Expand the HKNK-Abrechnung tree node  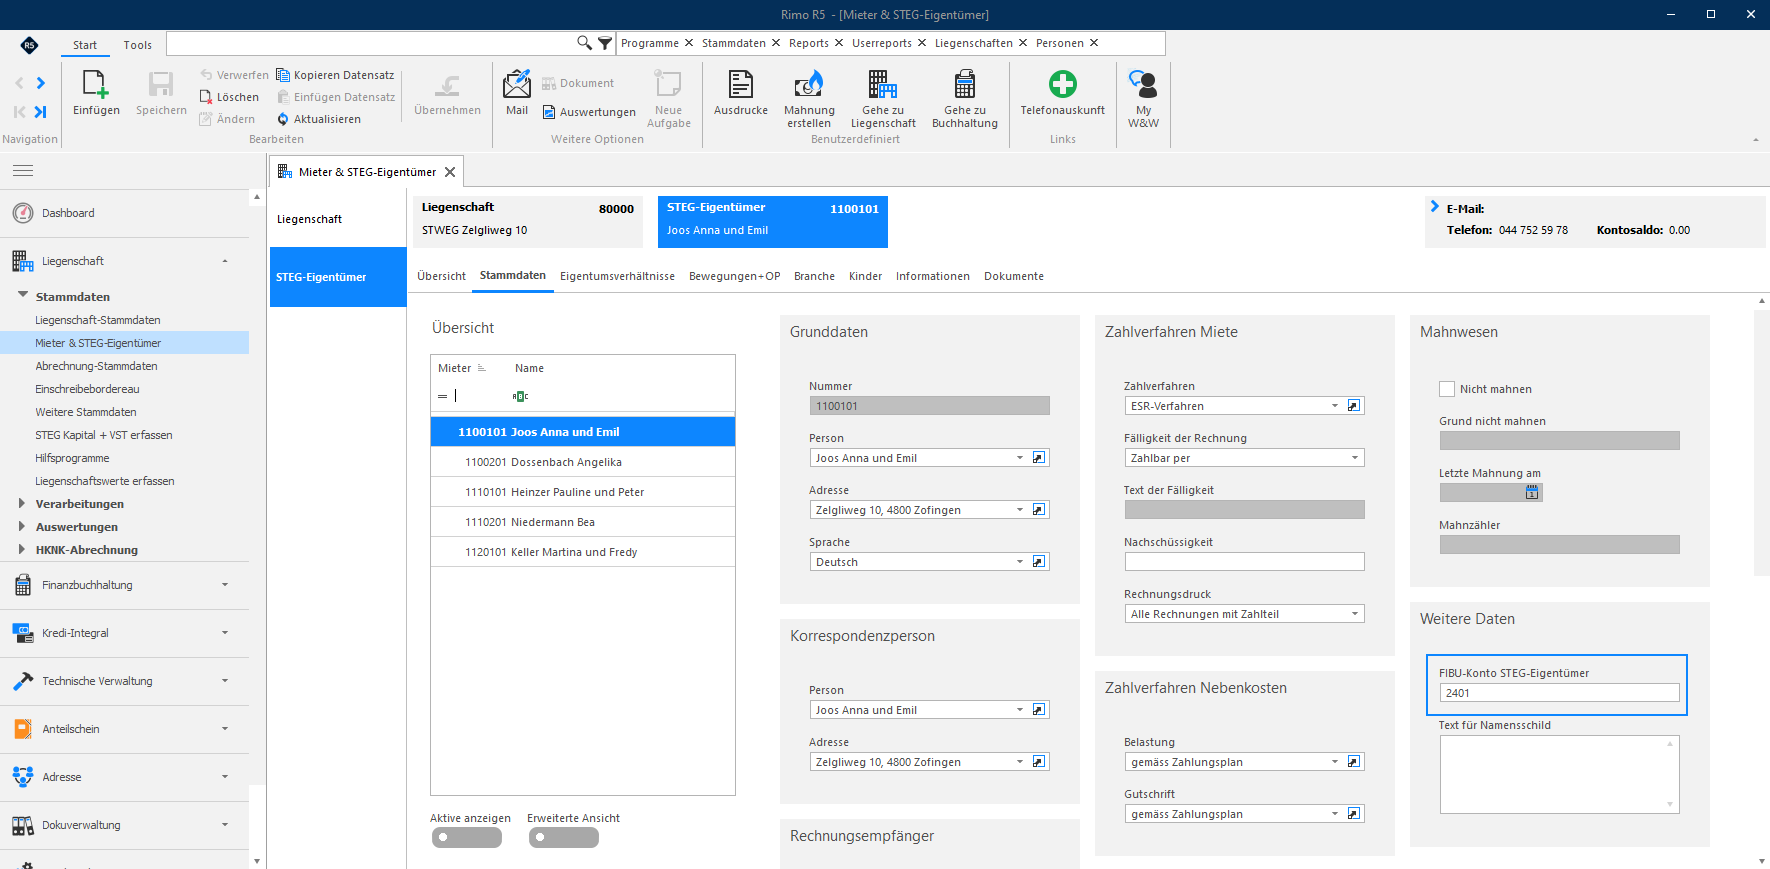(x=22, y=549)
